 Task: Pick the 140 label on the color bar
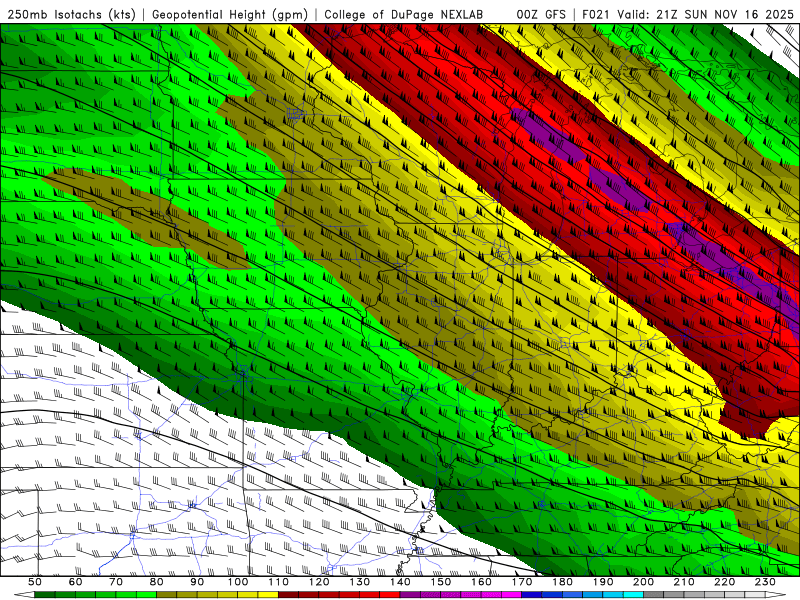point(400,582)
